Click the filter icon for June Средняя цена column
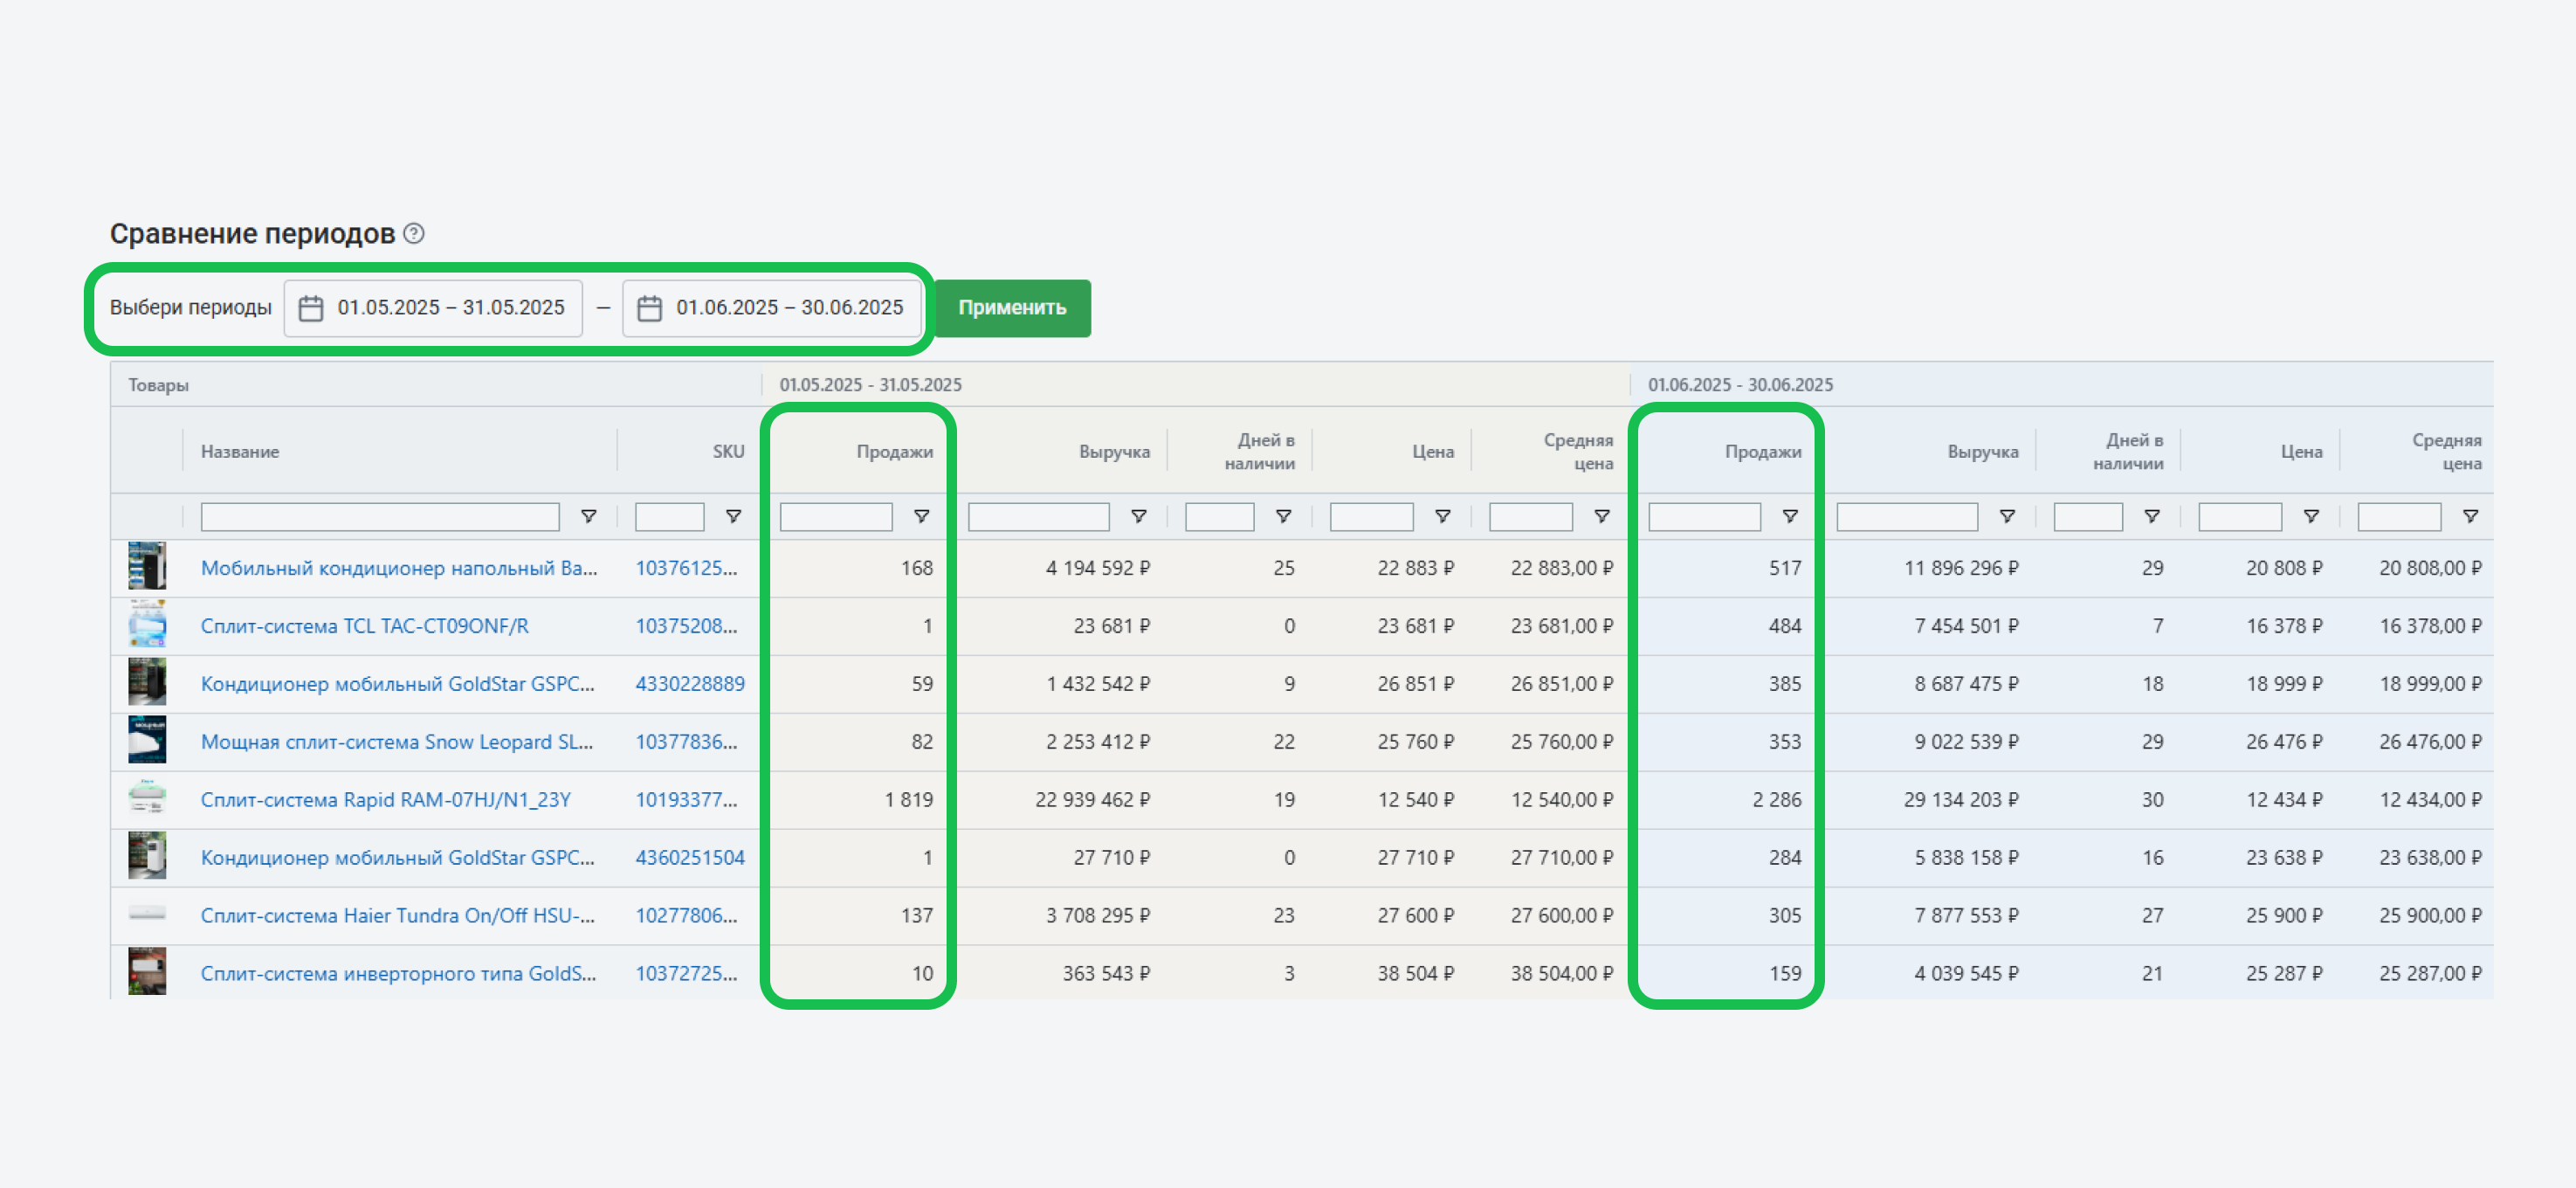The width and height of the screenshot is (2576, 1188). coord(2470,516)
